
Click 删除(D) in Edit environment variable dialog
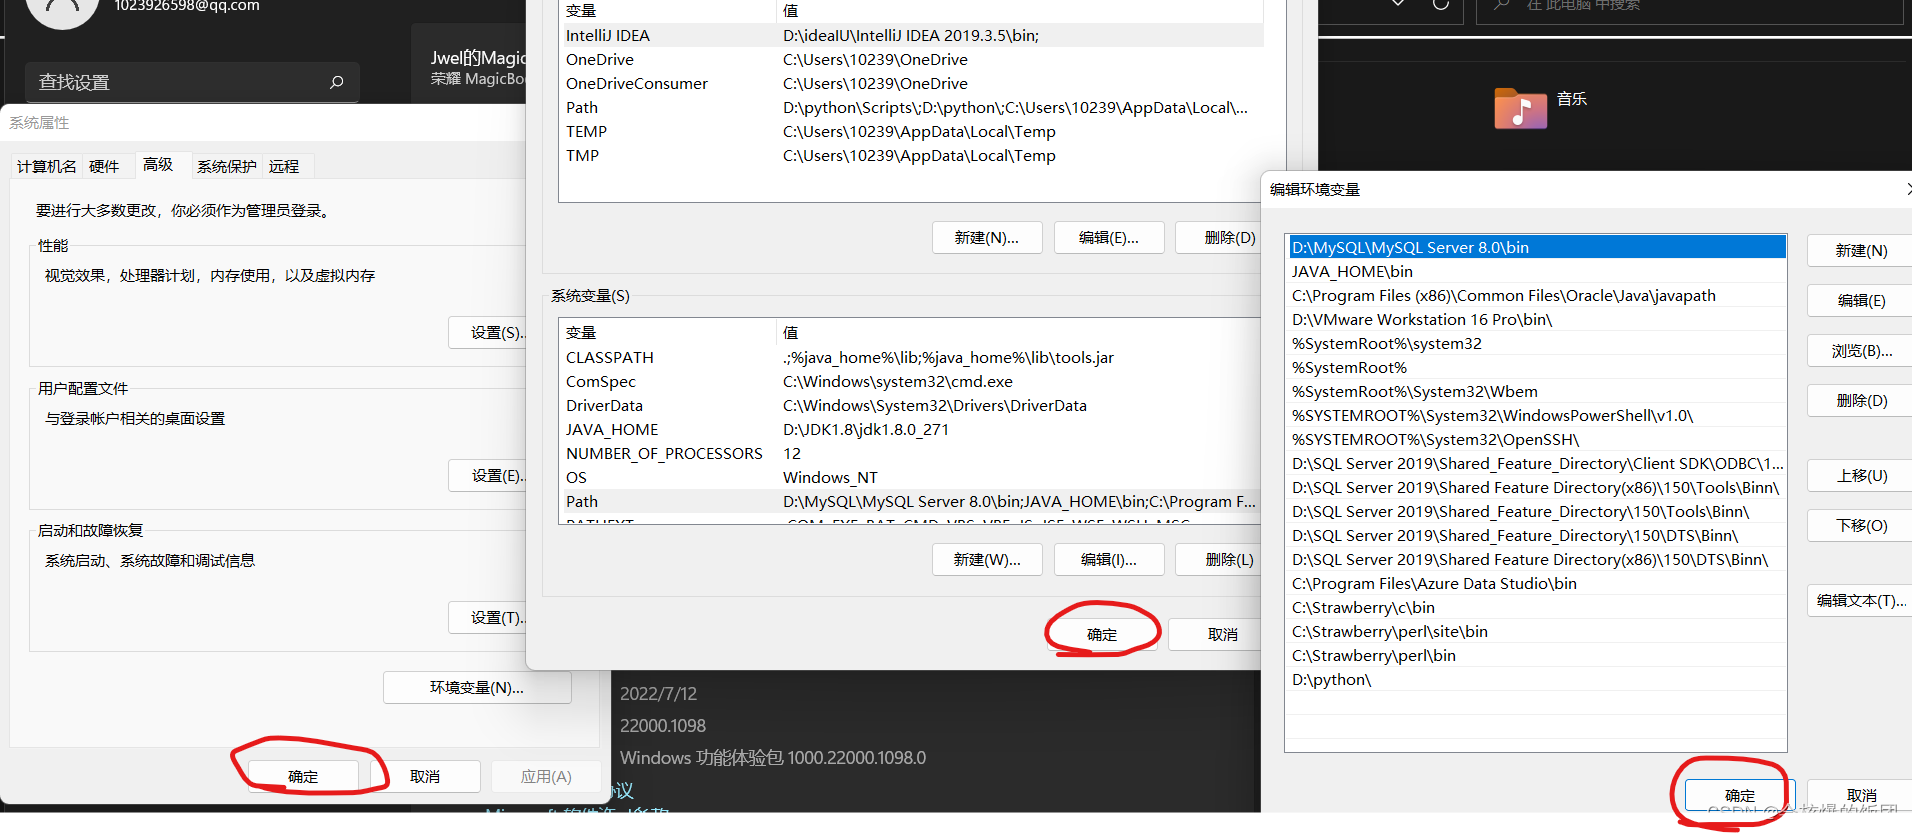pyautogui.click(x=1861, y=400)
